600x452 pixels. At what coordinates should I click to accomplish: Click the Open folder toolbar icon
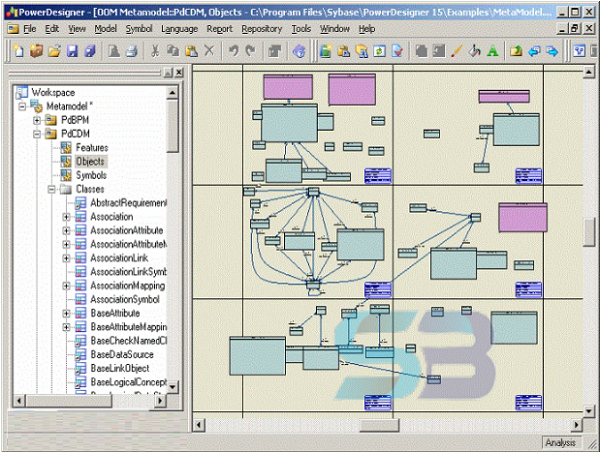tap(54, 51)
